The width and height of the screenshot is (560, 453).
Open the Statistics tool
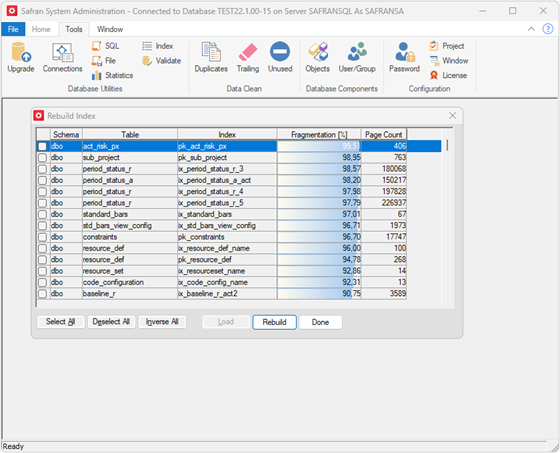click(x=112, y=75)
